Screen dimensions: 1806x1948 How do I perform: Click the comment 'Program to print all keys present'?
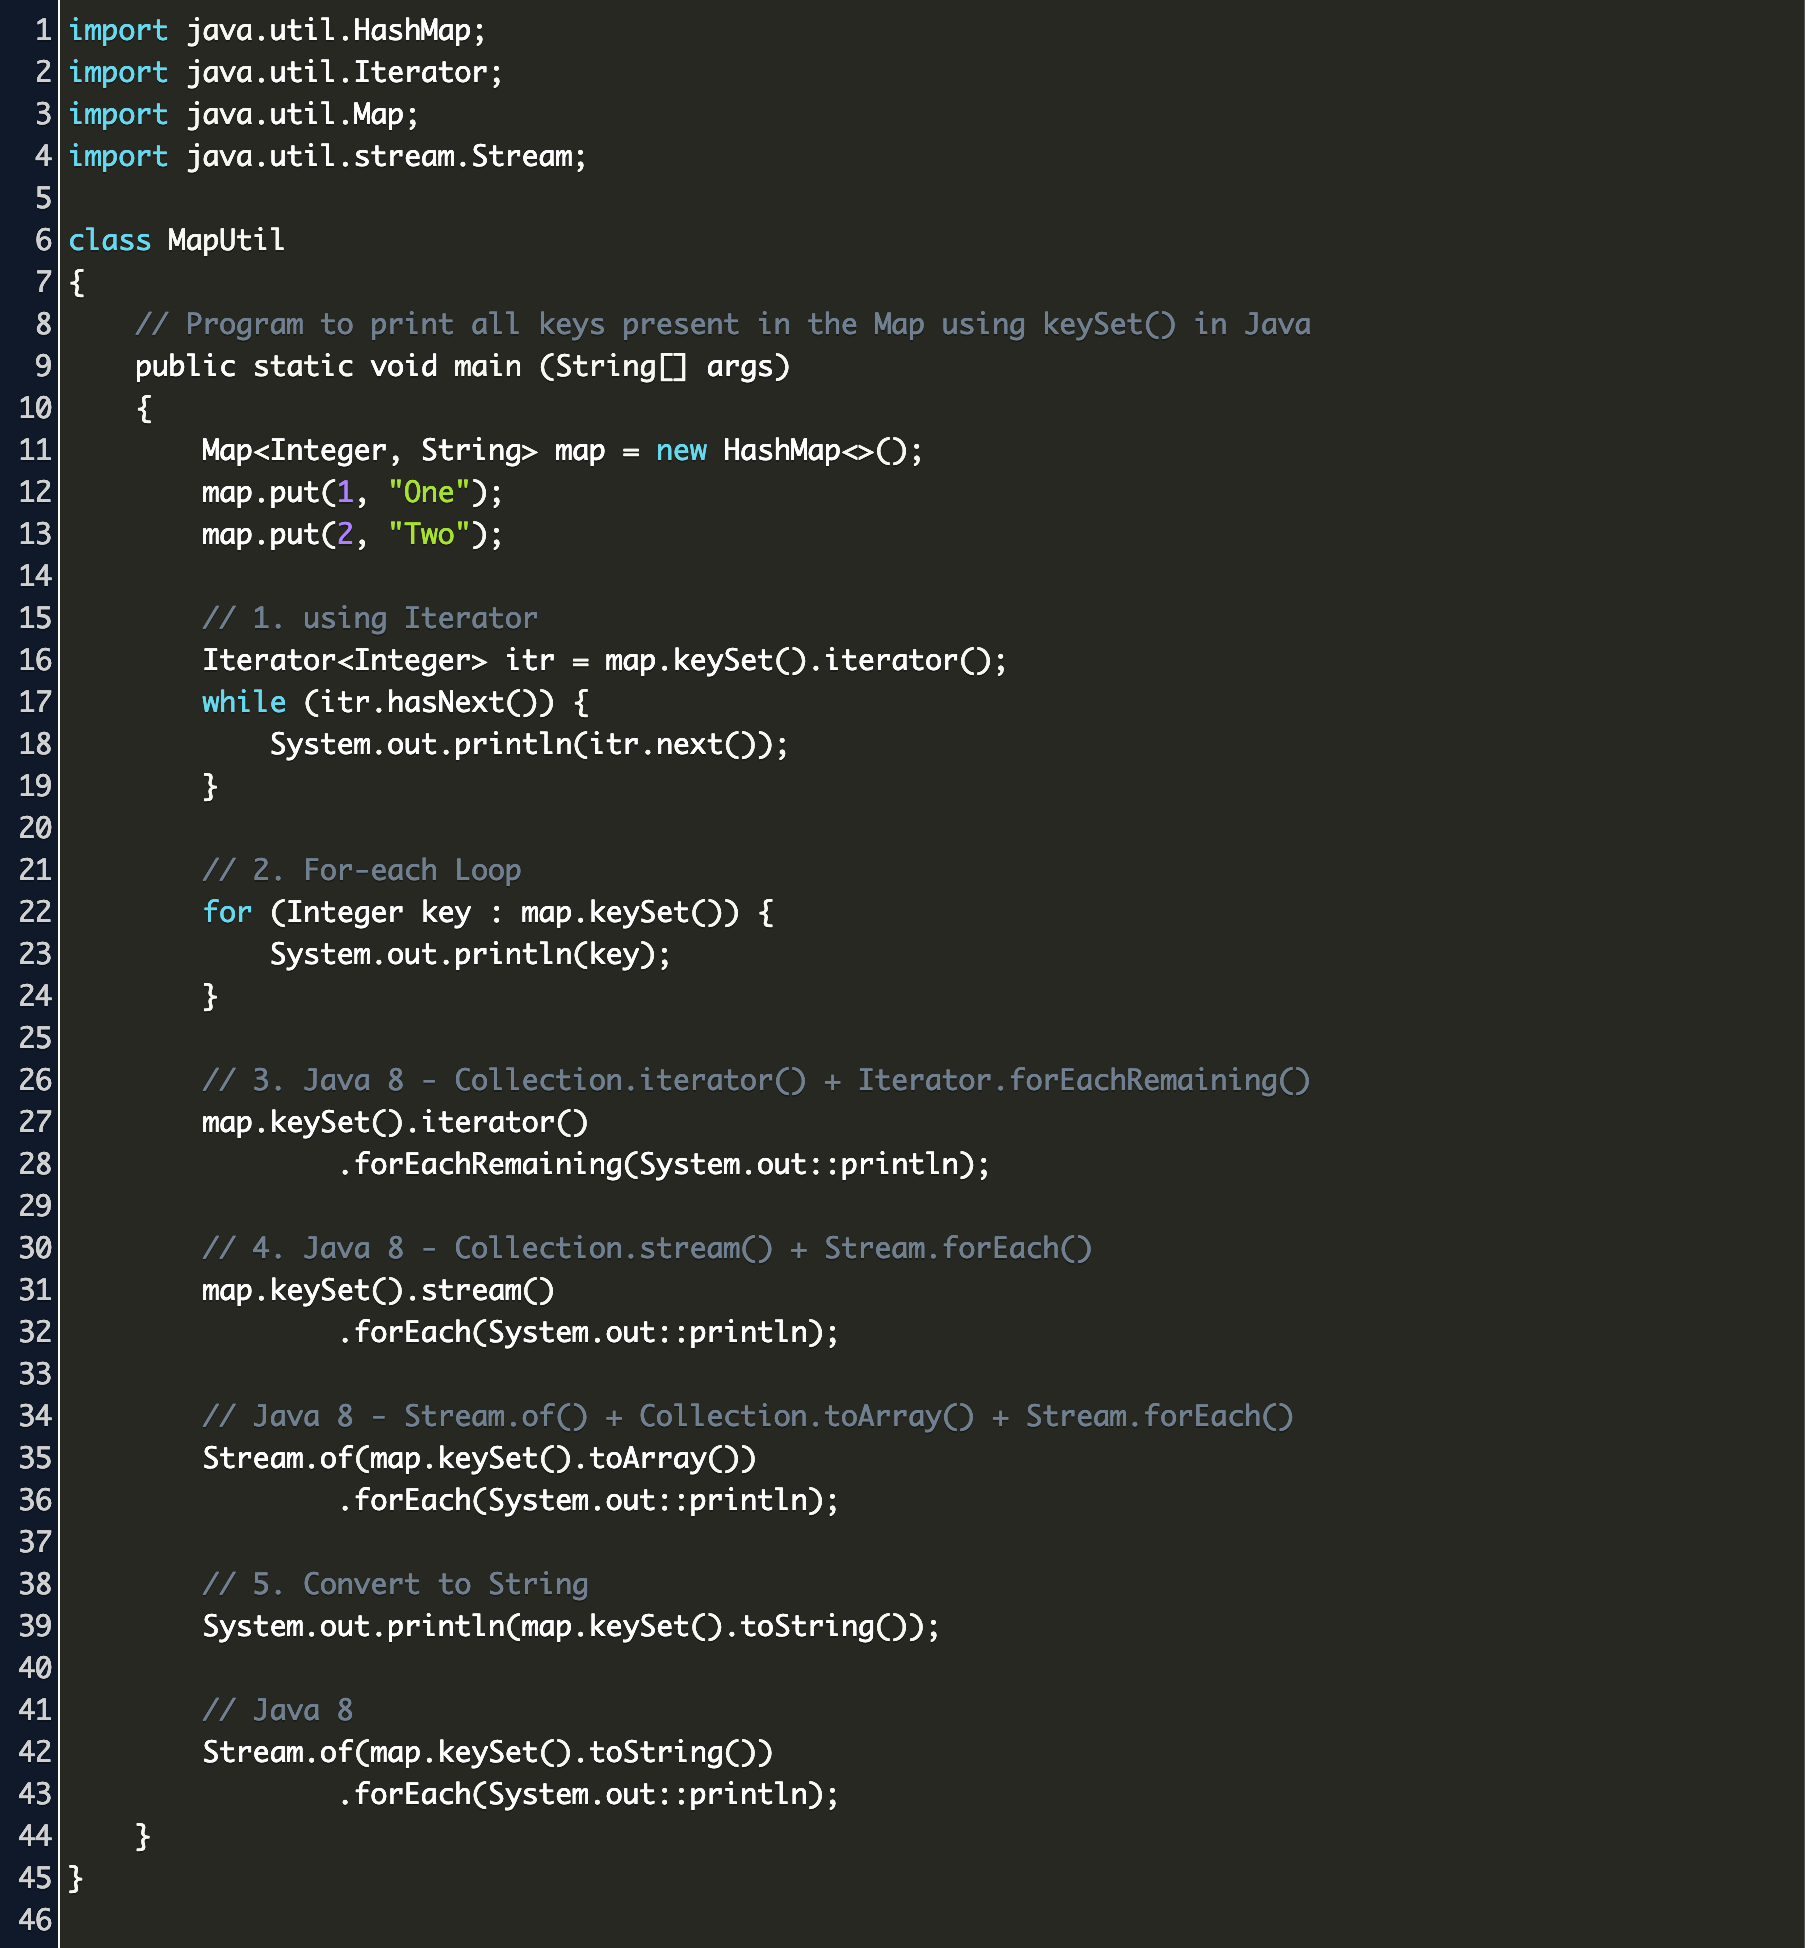pos(723,324)
